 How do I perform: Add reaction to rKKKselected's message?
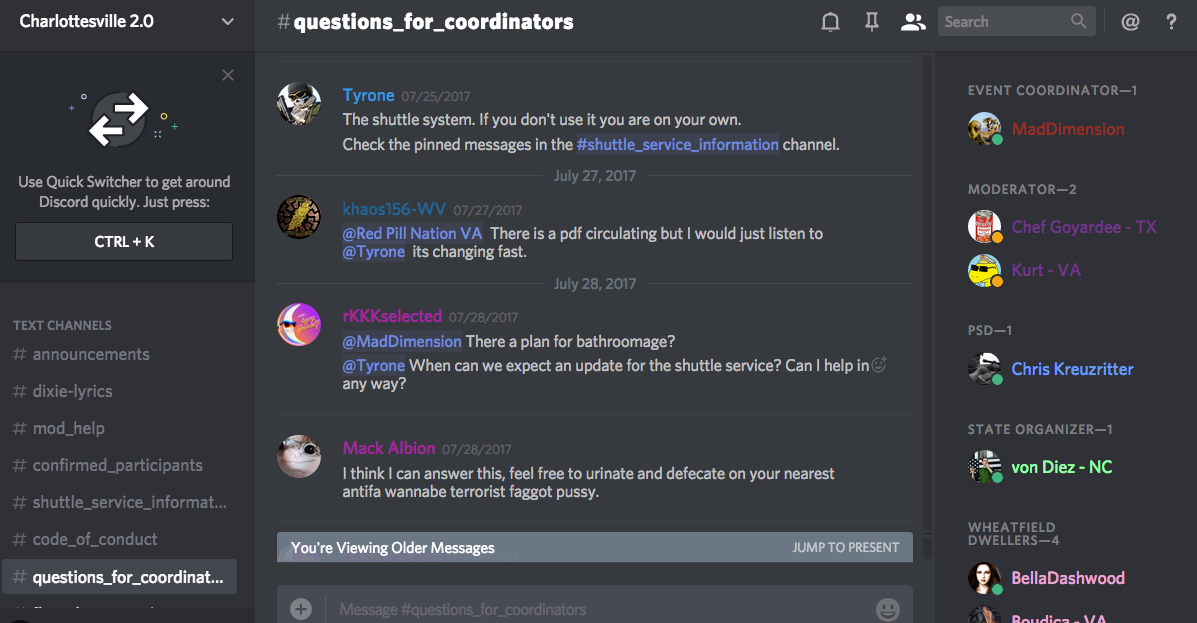[879, 366]
